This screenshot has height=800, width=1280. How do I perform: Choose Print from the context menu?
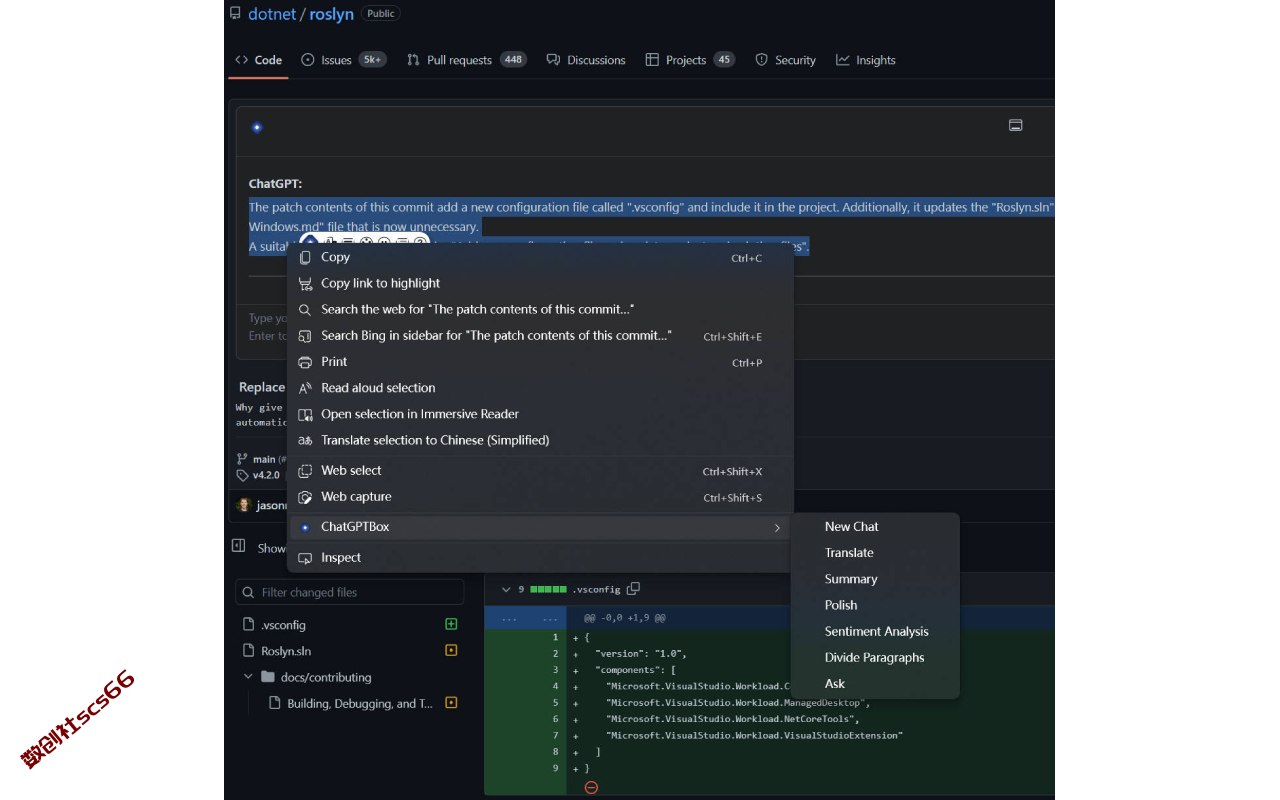pyautogui.click(x=541, y=361)
